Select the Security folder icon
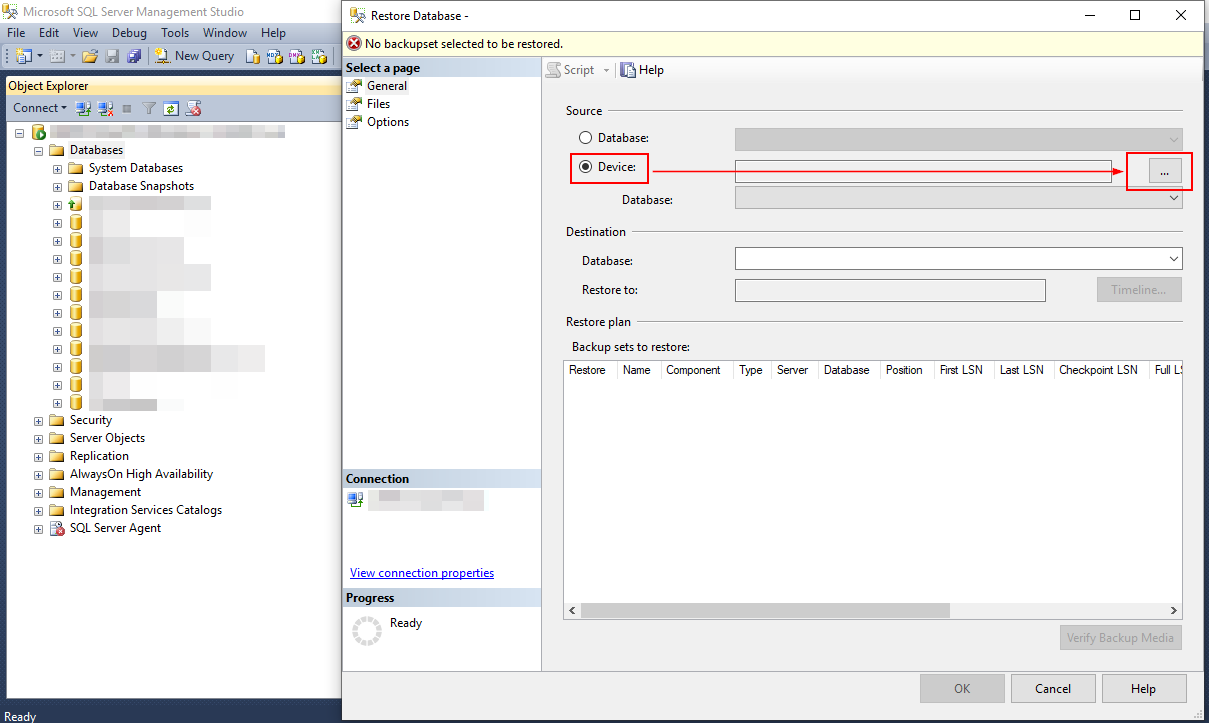This screenshot has width=1209, height=723. coord(56,420)
